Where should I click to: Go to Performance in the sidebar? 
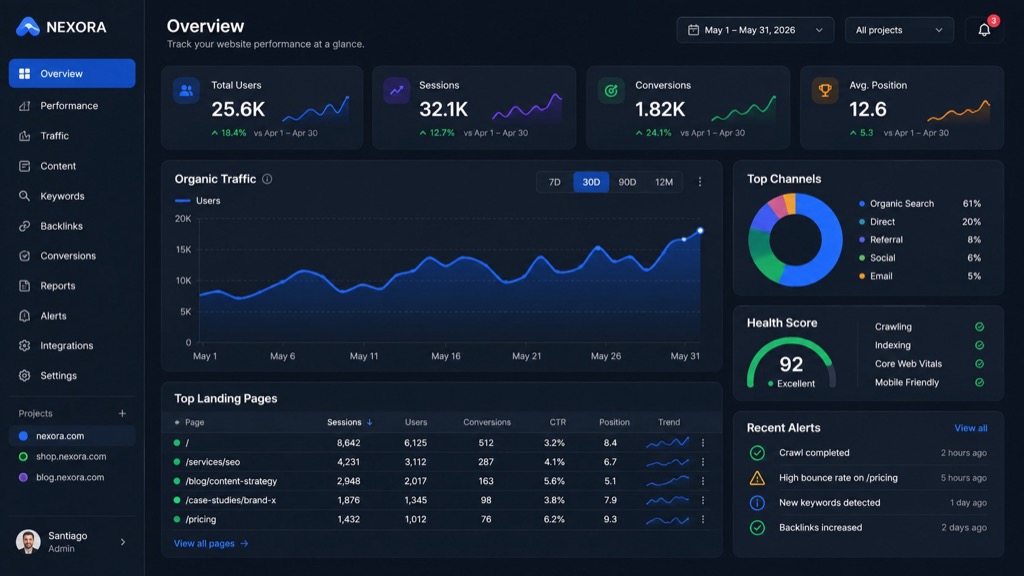tap(72, 106)
